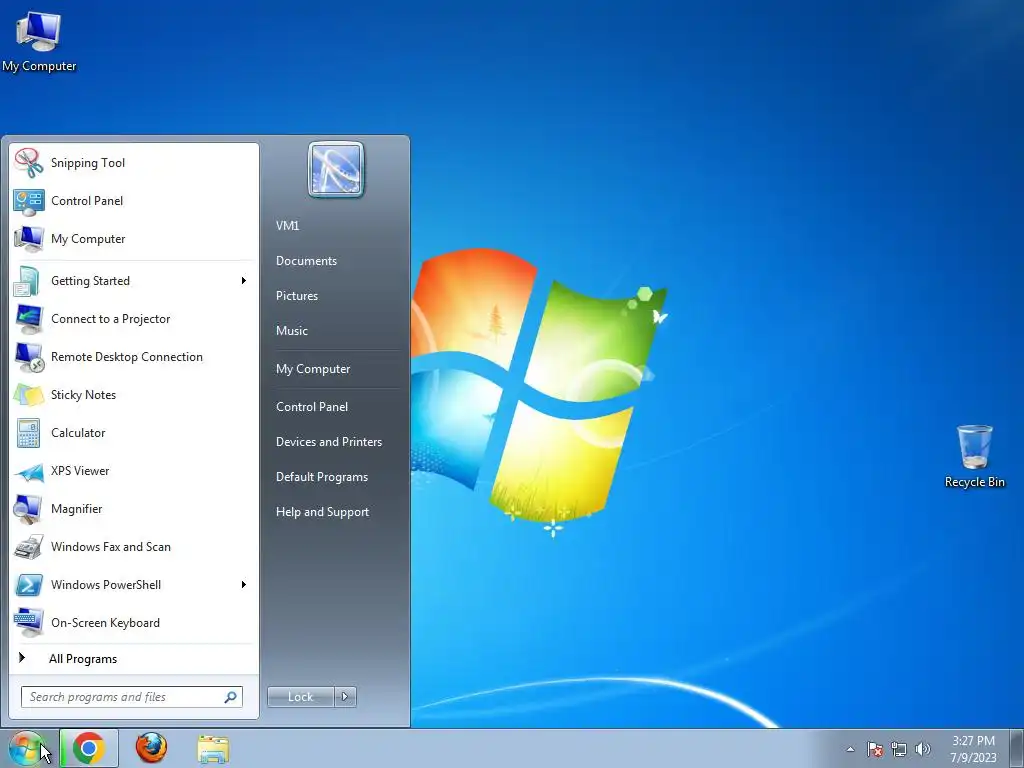
Task: Open Documents from Start menu
Action: pyautogui.click(x=306, y=261)
